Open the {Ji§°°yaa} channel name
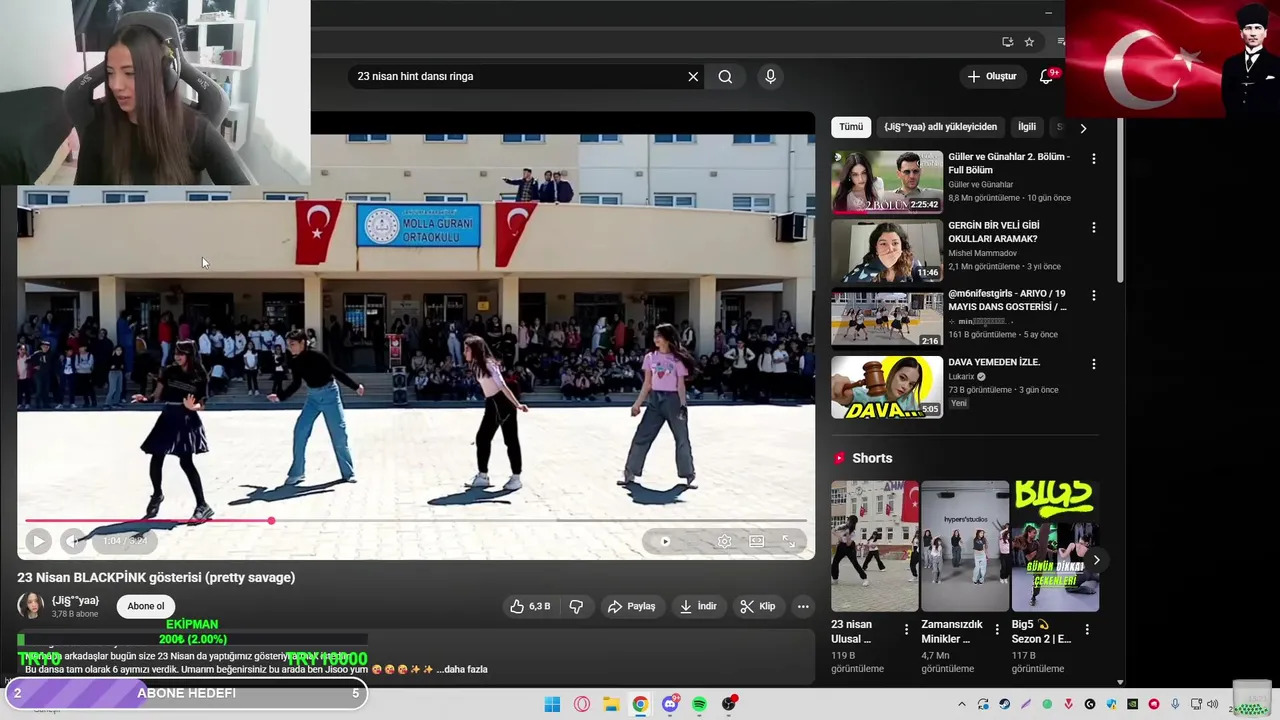This screenshot has height=720, width=1280. point(75,600)
